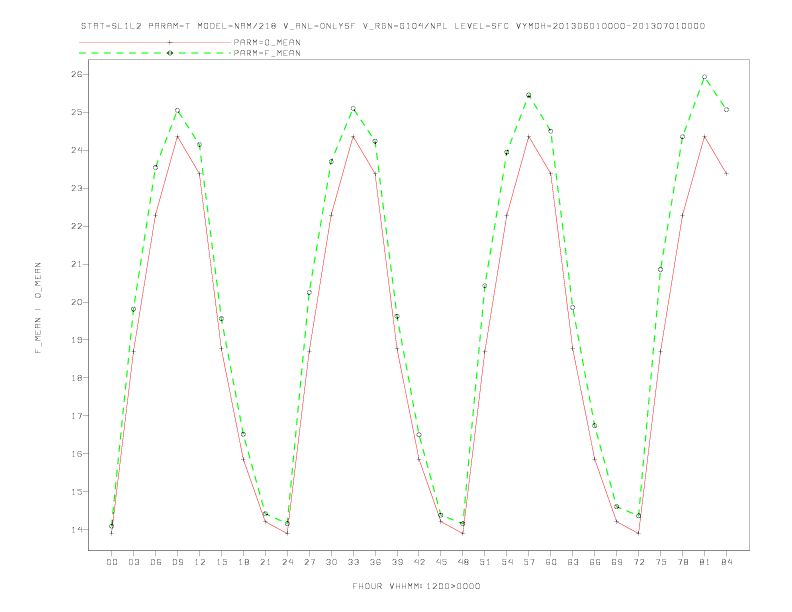Image resolution: width=792 pixels, height=612 pixels.
Task: Click y-axis tick label 17
Action: click(x=77, y=416)
